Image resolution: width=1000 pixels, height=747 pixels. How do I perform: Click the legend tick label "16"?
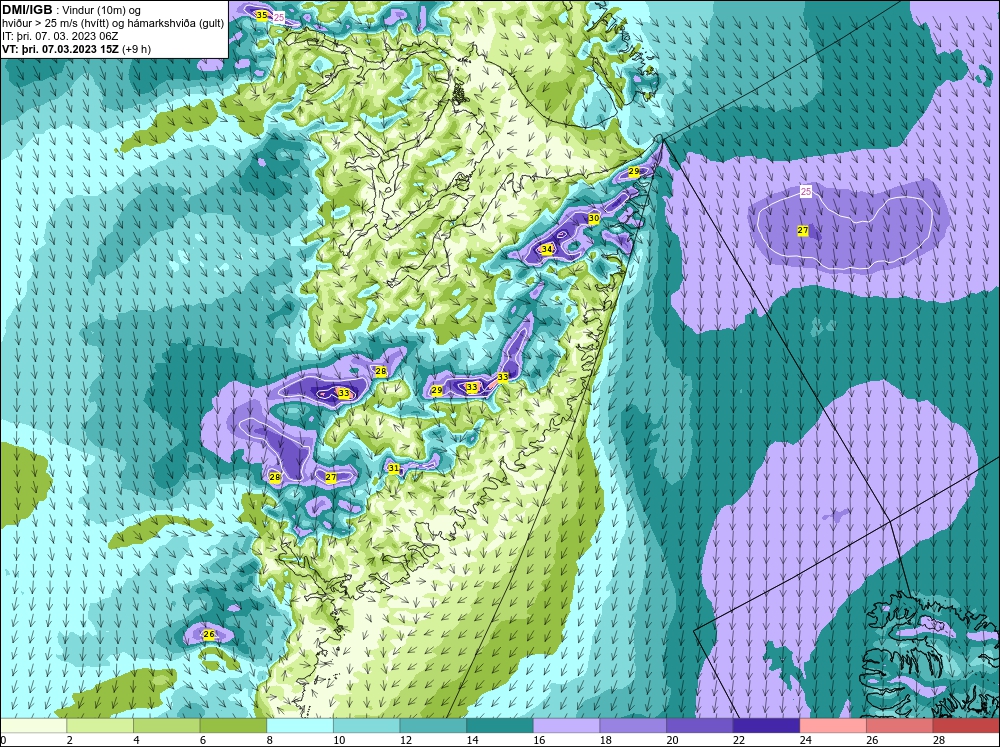(x=539, y=740)
